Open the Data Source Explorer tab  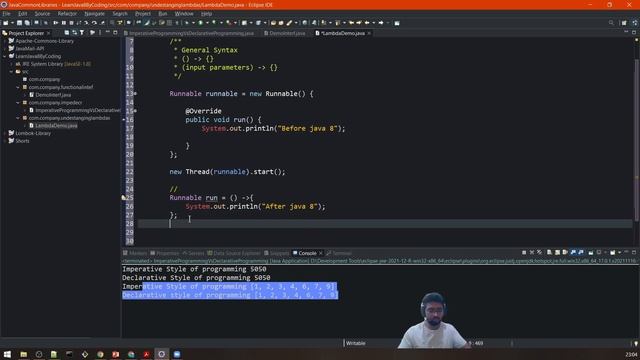[x=233, y=253]
